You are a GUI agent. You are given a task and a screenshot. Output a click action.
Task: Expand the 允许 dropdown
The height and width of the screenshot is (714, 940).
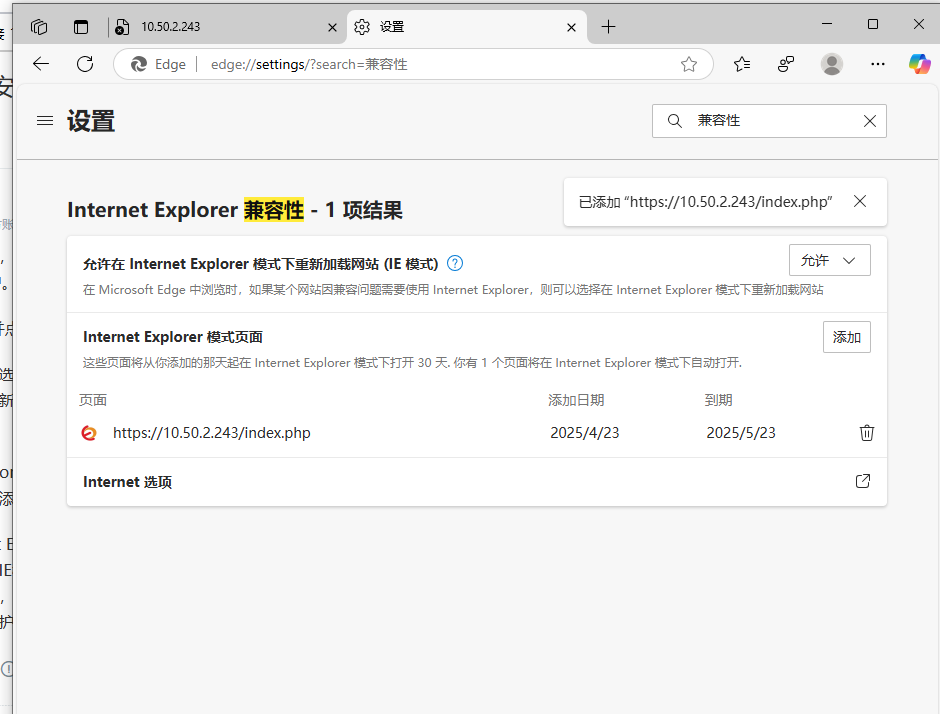[830, 260]
